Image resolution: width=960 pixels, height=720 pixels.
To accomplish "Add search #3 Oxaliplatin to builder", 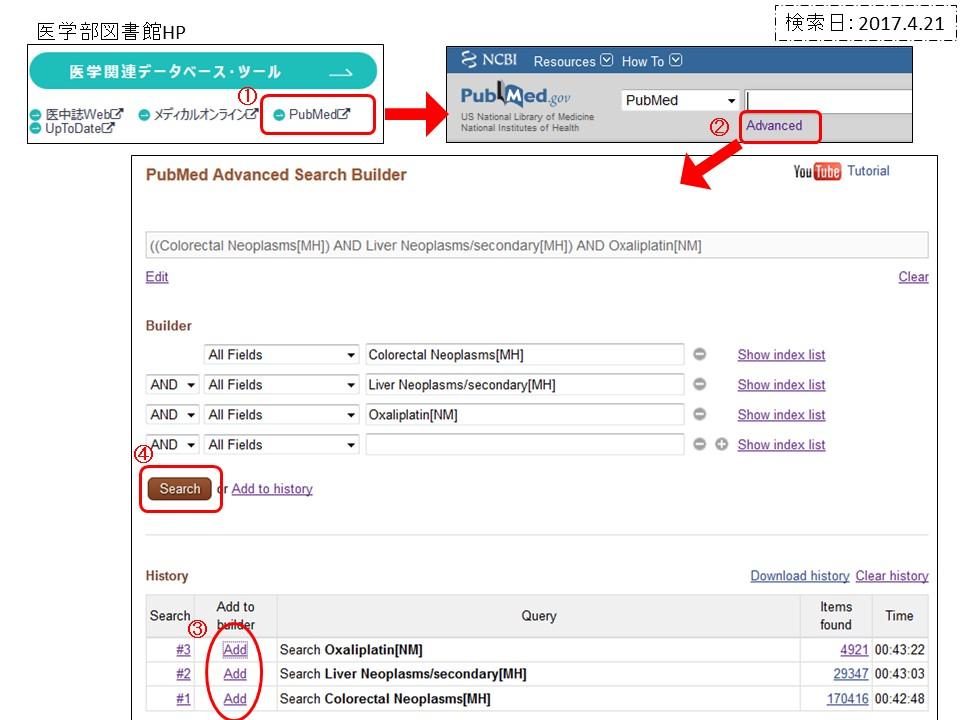I will [235, 650].
